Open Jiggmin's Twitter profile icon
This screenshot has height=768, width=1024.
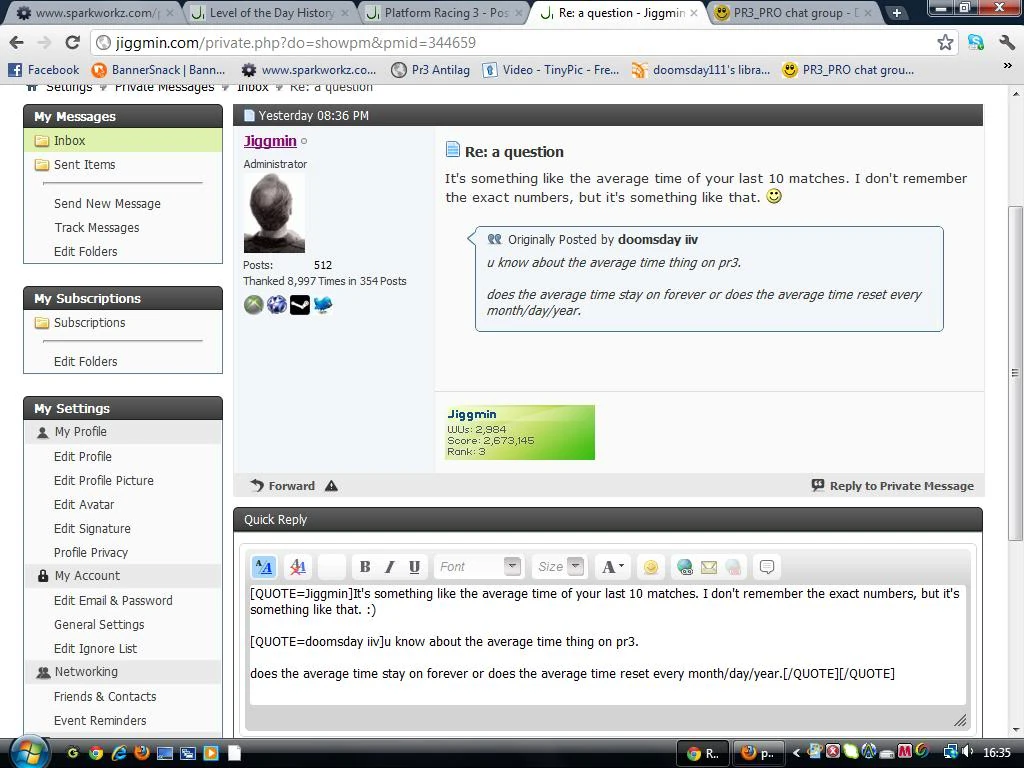pyautogui.click(x=322, y=304)
